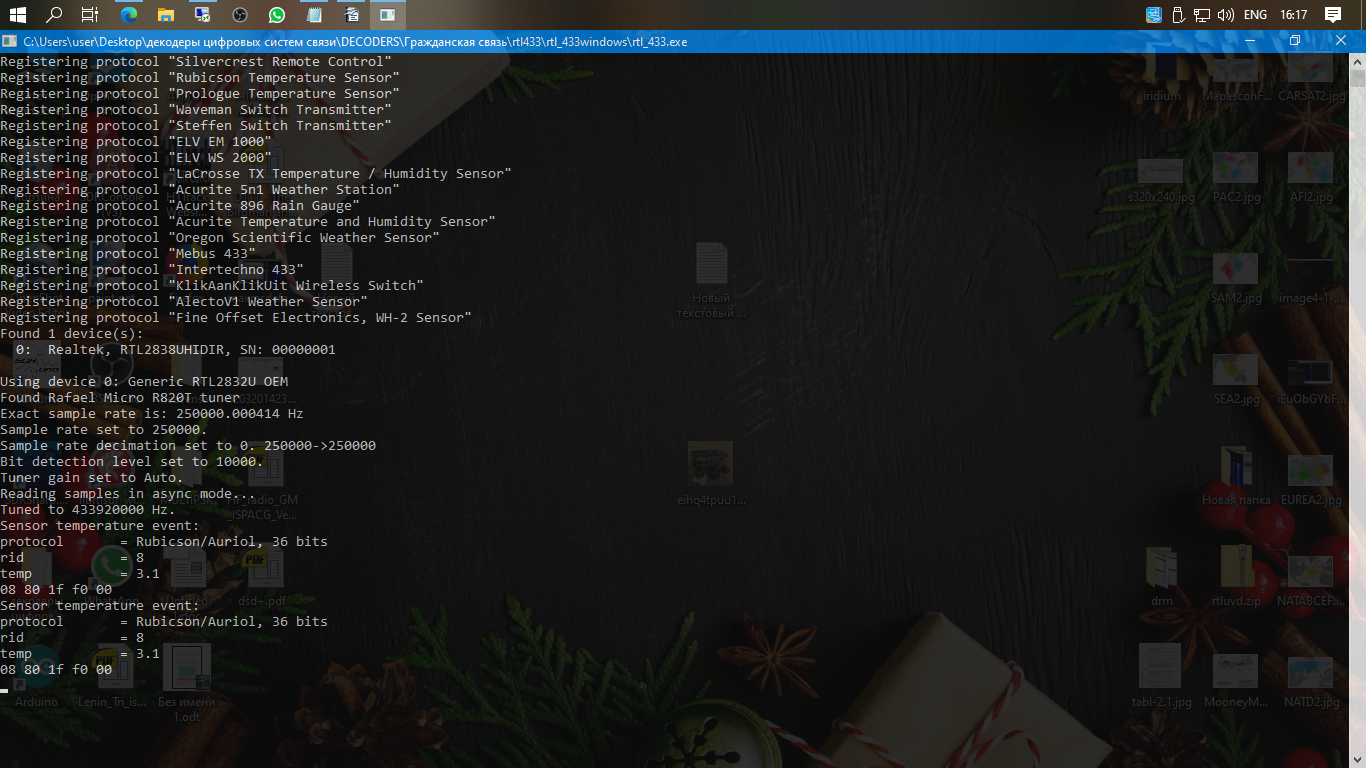
Task: Open File Explorer from the taskbar
Action: [166, 15]
